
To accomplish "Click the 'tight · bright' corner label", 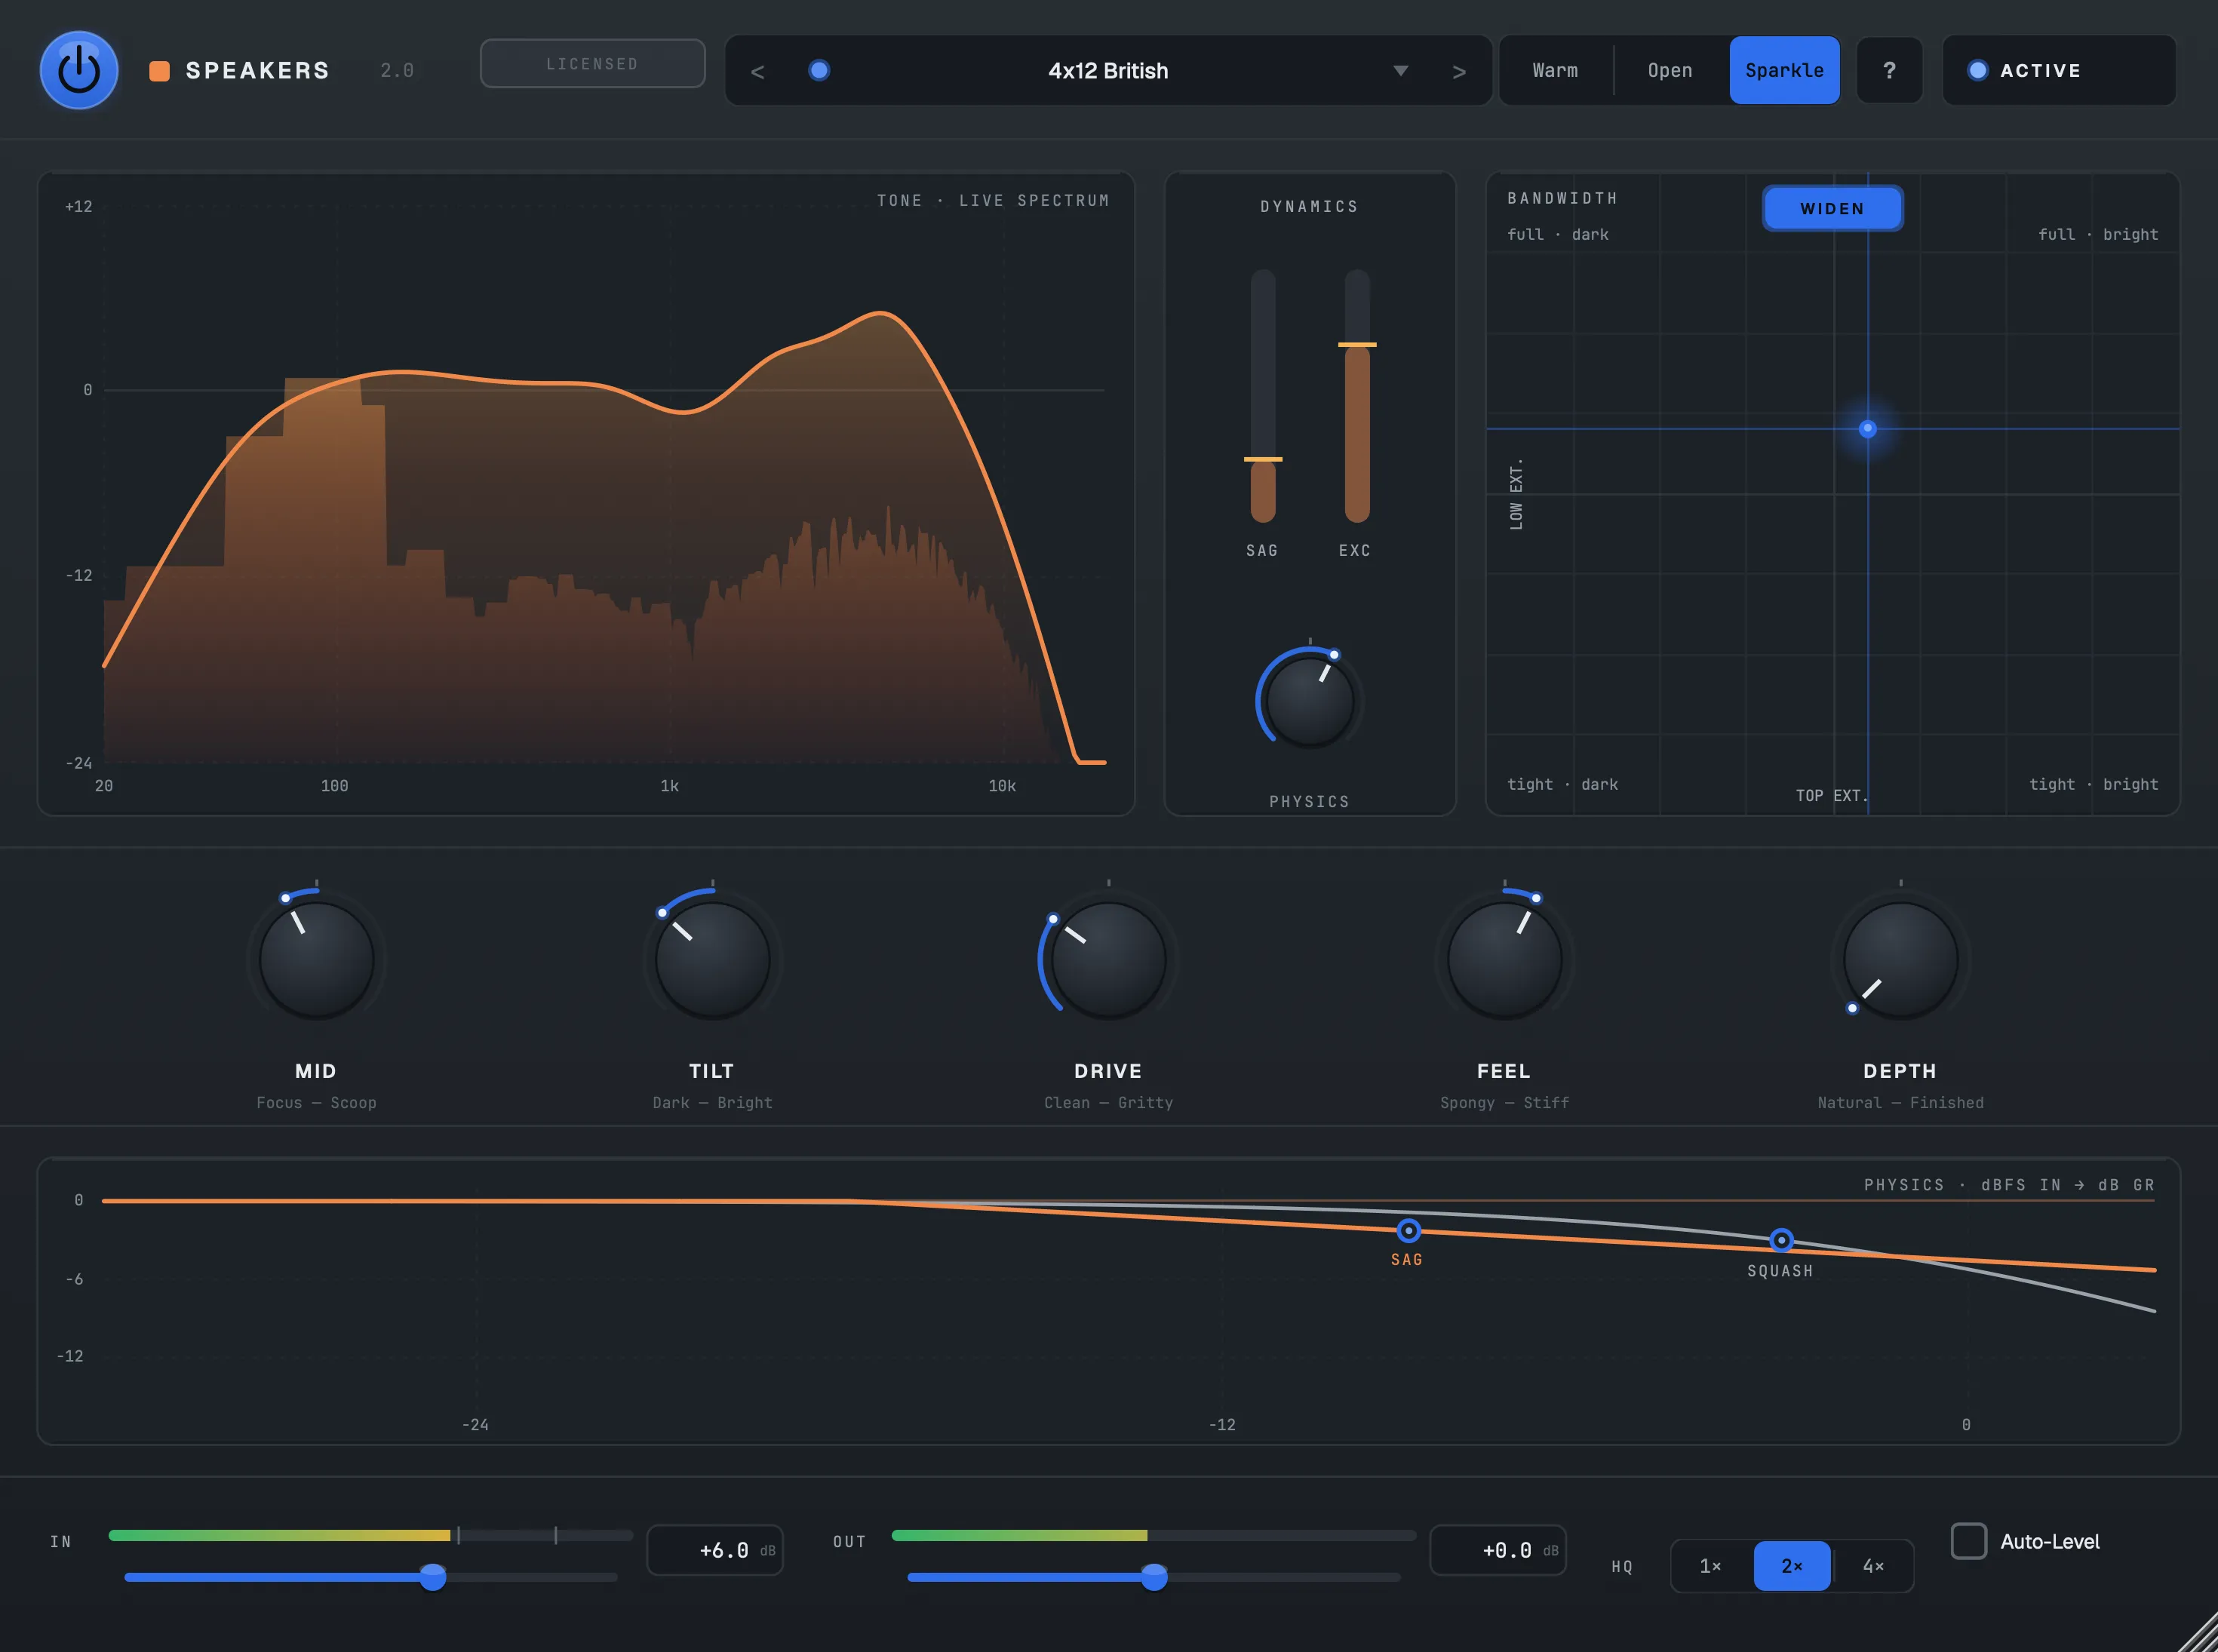I will pos(2093,784).
